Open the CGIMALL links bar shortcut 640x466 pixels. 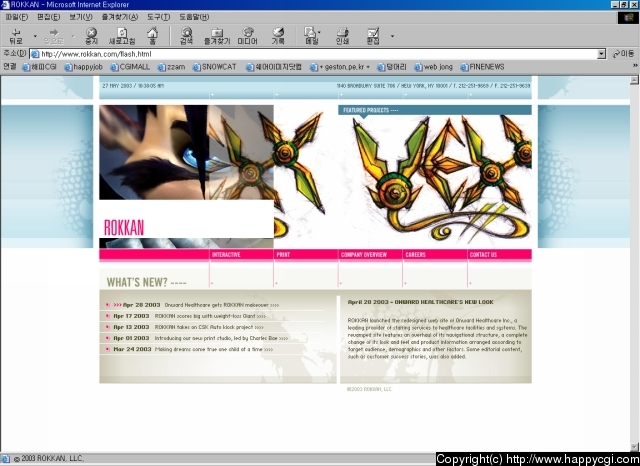pos(130,67)
